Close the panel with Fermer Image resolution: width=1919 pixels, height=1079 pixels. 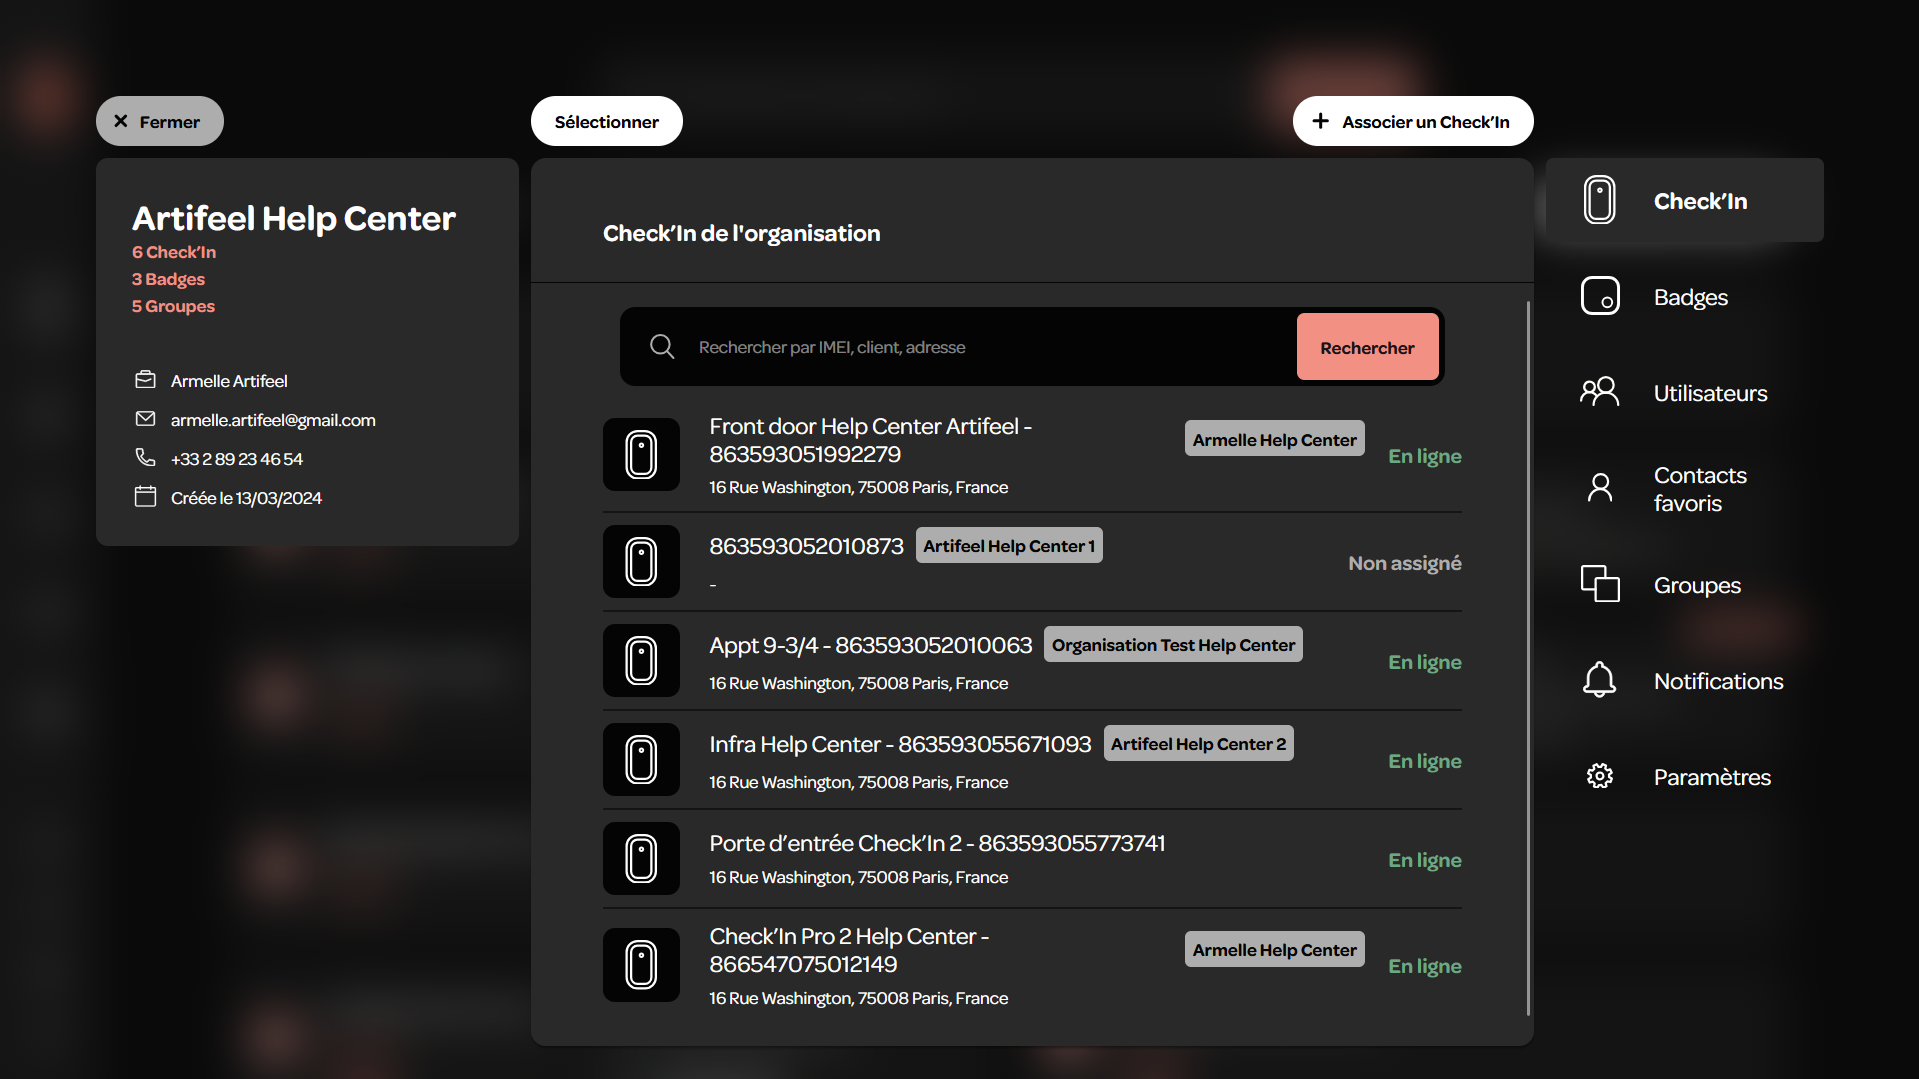(159, 121)
